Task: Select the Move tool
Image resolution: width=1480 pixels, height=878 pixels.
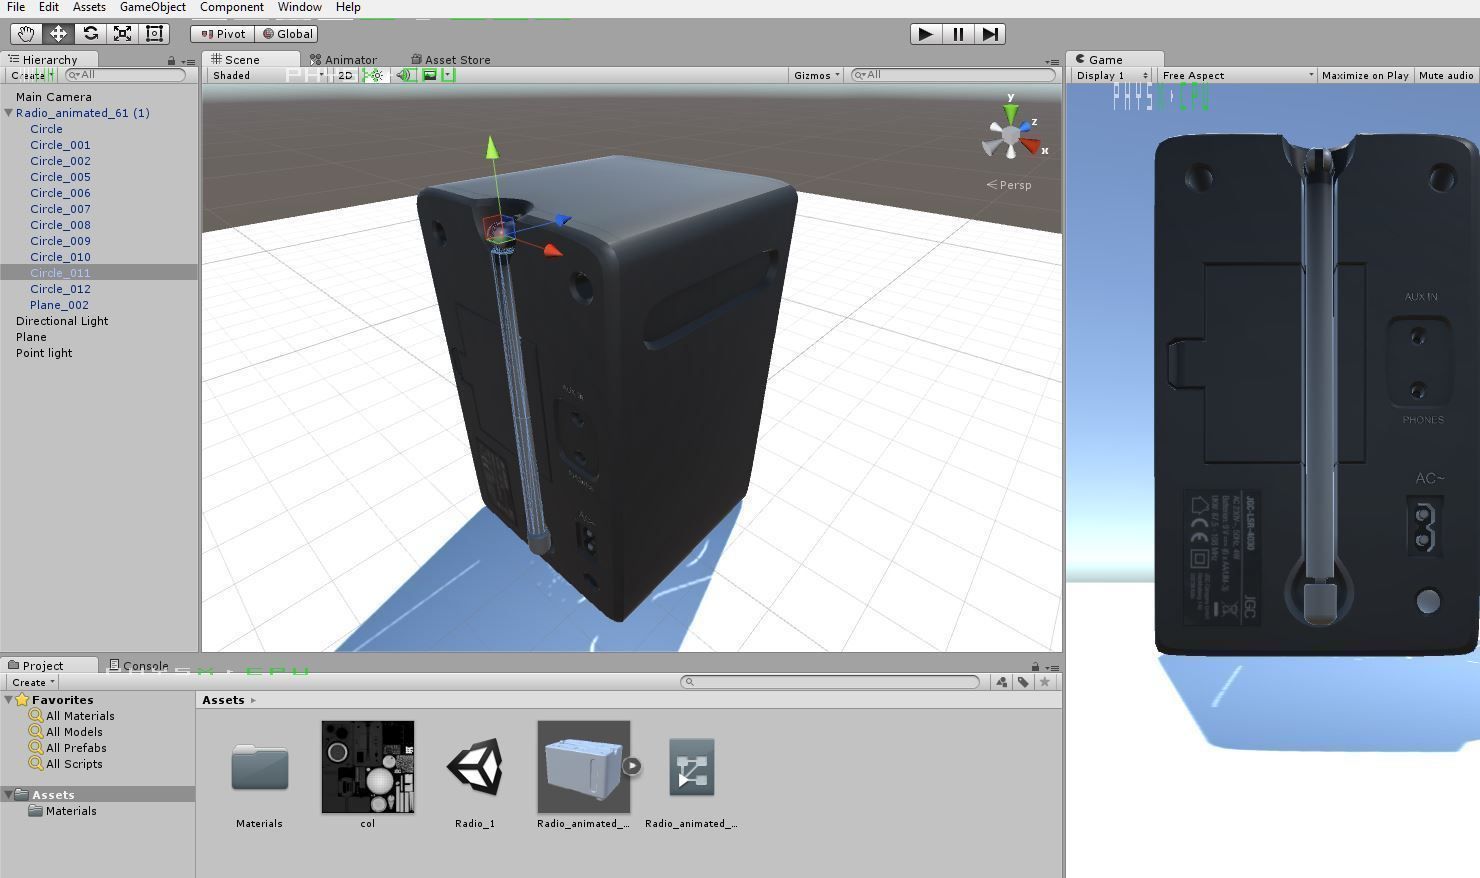Action: coord(58,33)
